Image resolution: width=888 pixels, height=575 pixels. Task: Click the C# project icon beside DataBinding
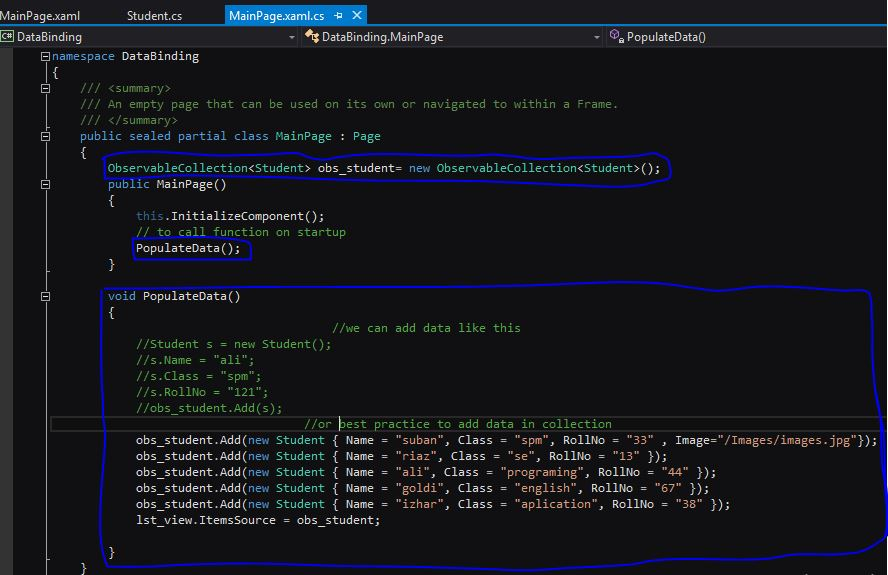pos(7,37)
